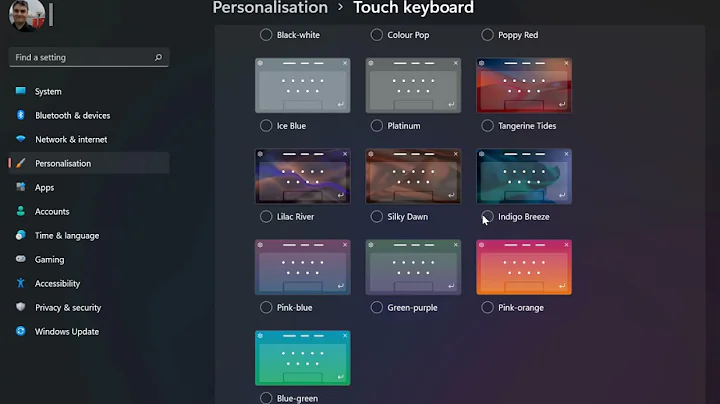Select the Pink-blue radio button
The width and height of the screenshot is (720, 404).
click(266, 308)
